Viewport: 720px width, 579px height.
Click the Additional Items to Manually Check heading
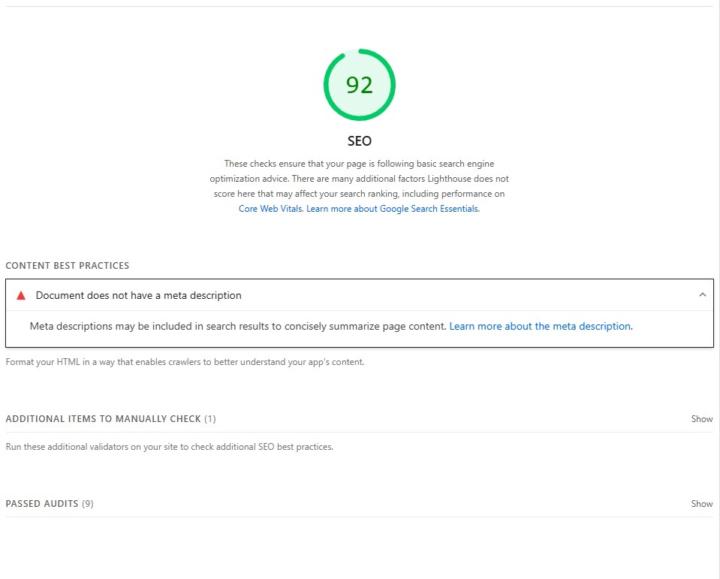pos(103,419)
